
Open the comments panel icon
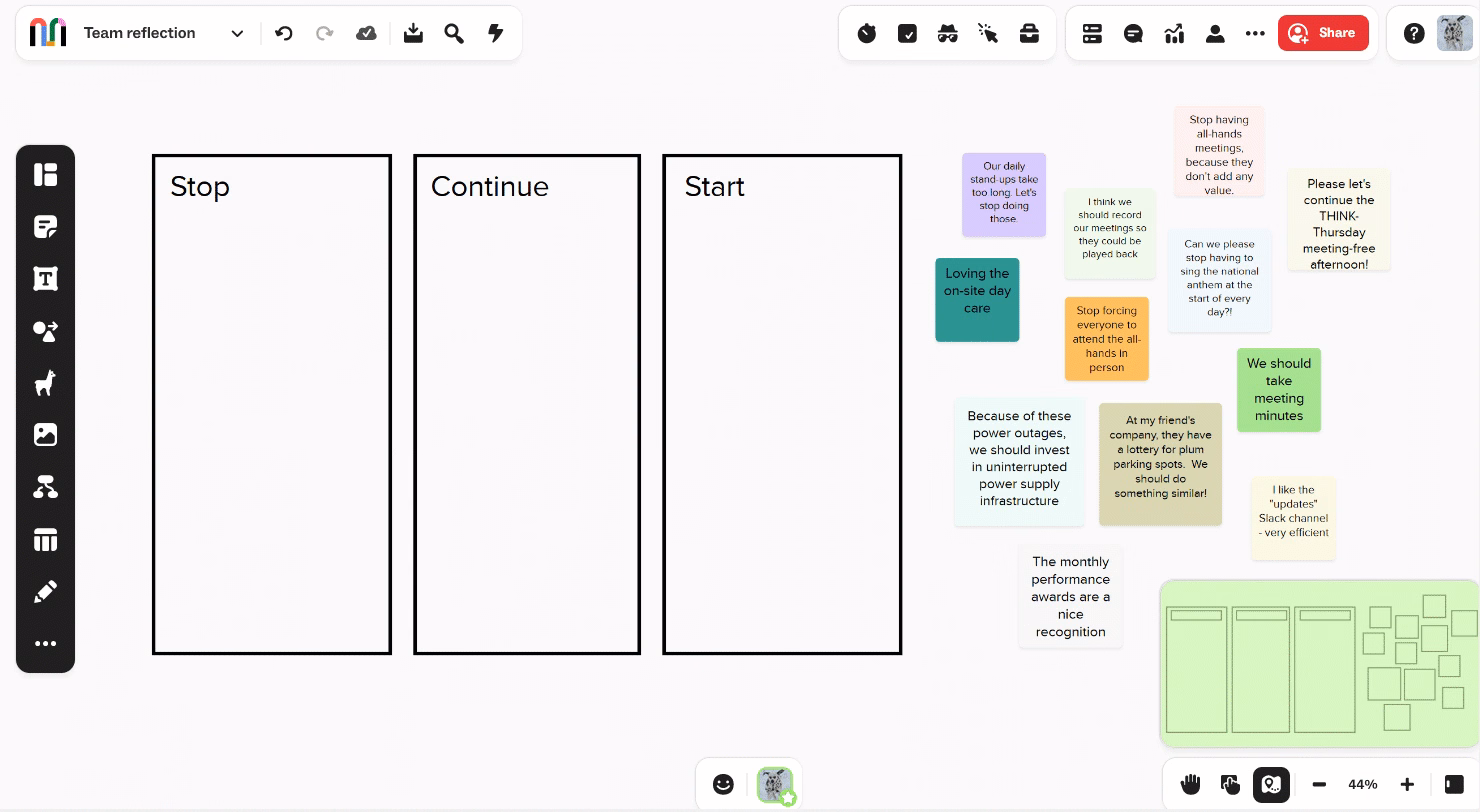[1133, 33]
